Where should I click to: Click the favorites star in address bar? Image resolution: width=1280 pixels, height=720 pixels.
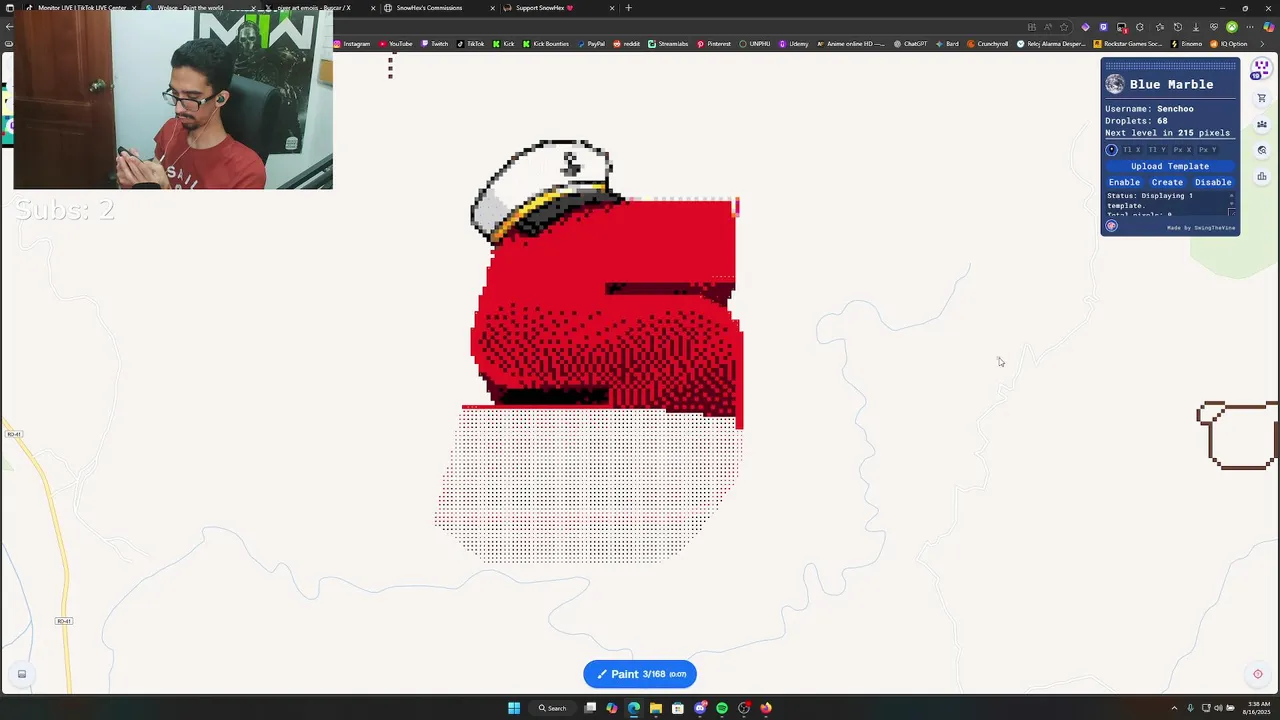click(x=1064, y=27)
